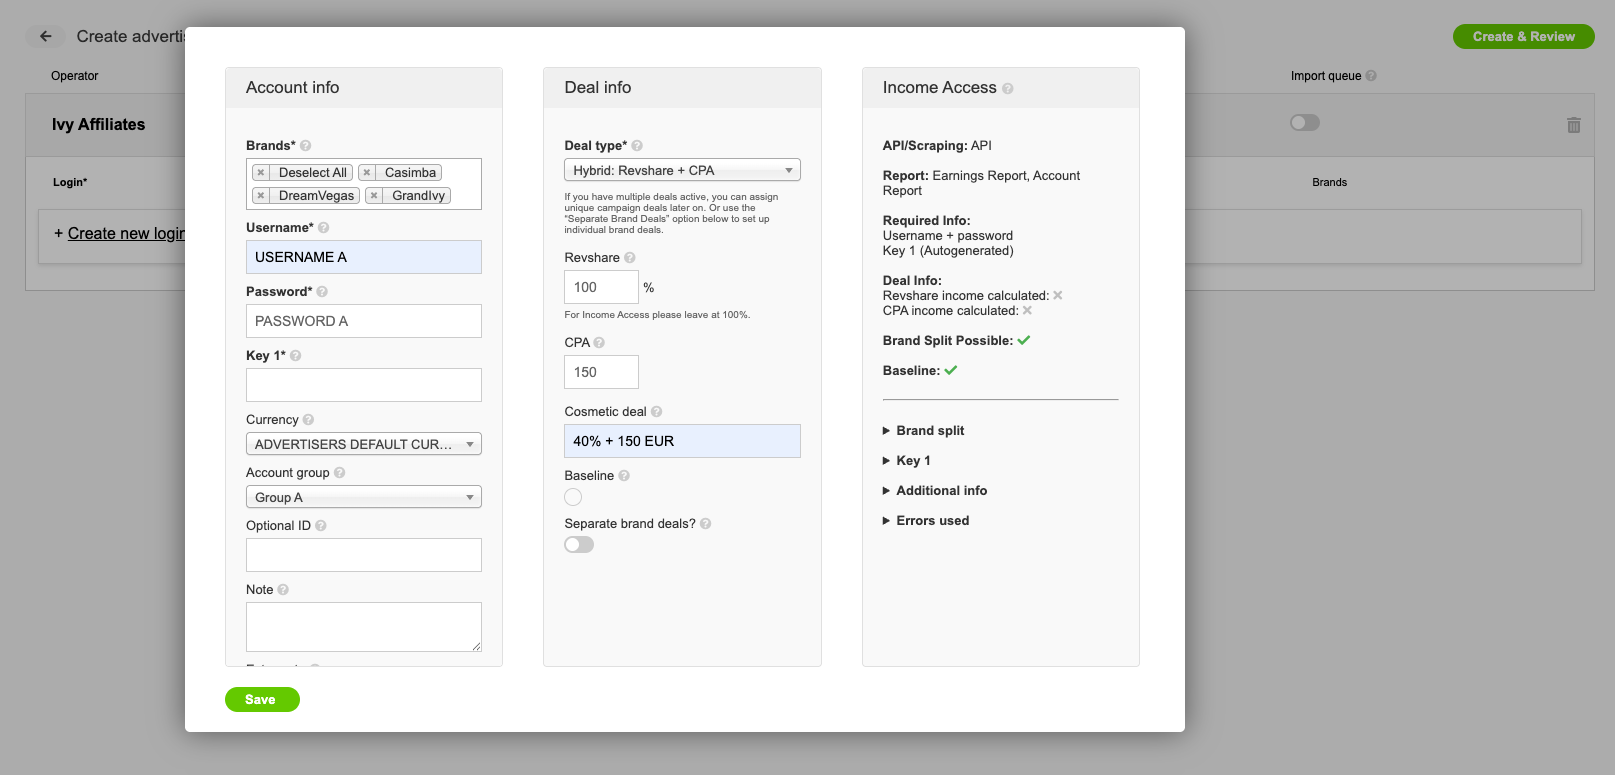
Task: Click the help icon next to Account group
Action: (x=340, y=473)
